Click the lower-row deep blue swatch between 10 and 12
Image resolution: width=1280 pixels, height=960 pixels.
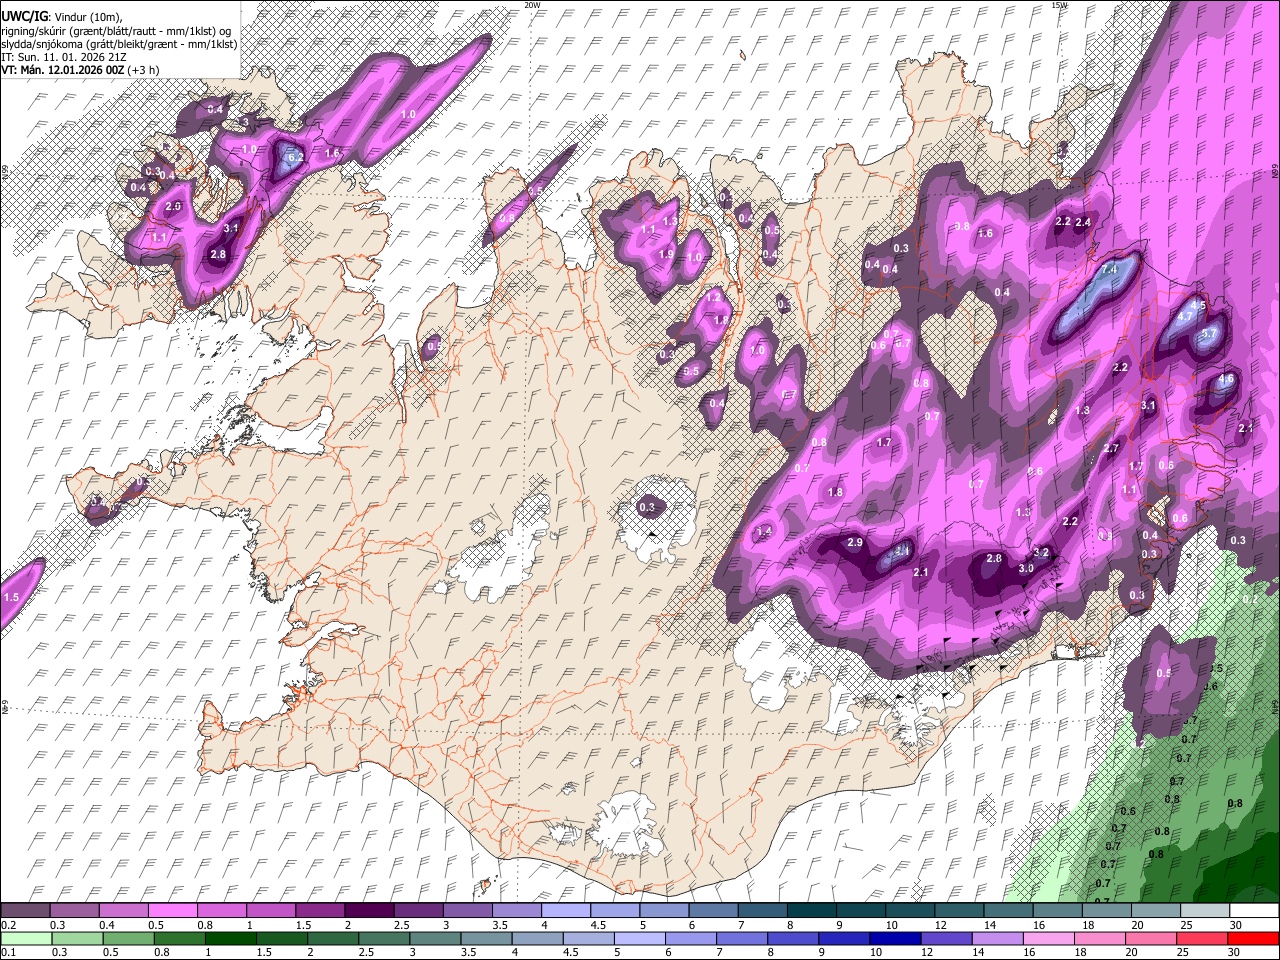coord(894,938)
